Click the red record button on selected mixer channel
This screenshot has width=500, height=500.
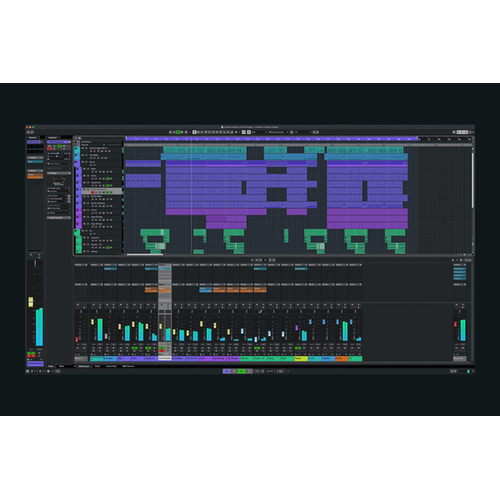(162, 351)
